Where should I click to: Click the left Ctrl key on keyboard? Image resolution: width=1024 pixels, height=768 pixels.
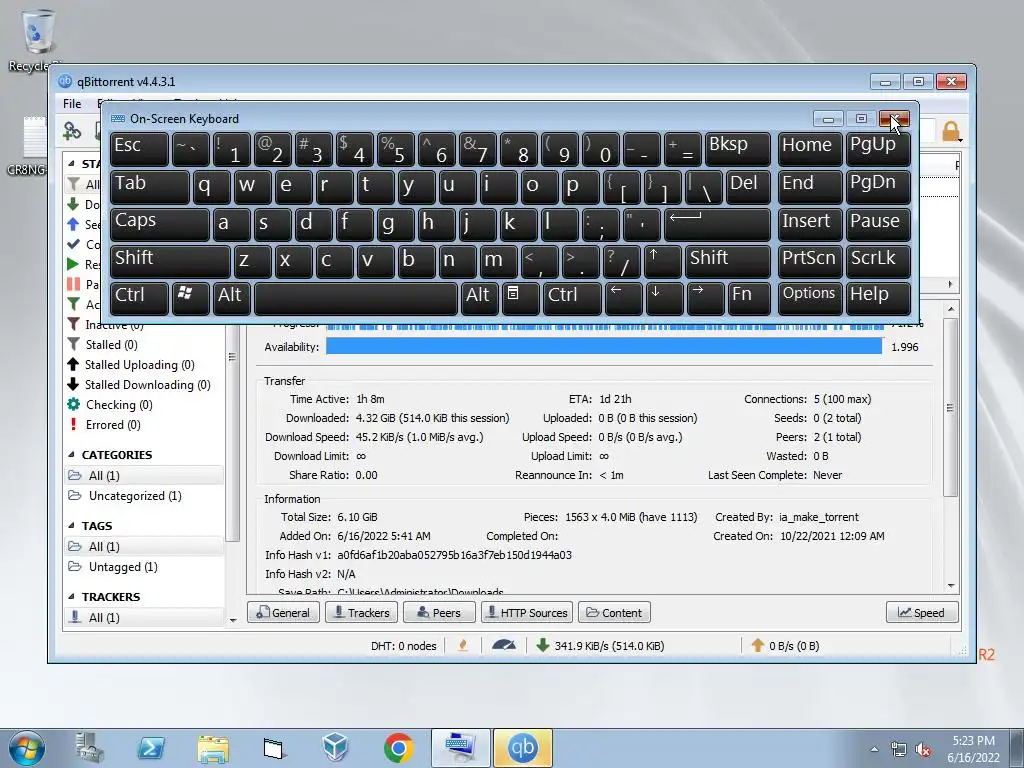coord(139,298)
